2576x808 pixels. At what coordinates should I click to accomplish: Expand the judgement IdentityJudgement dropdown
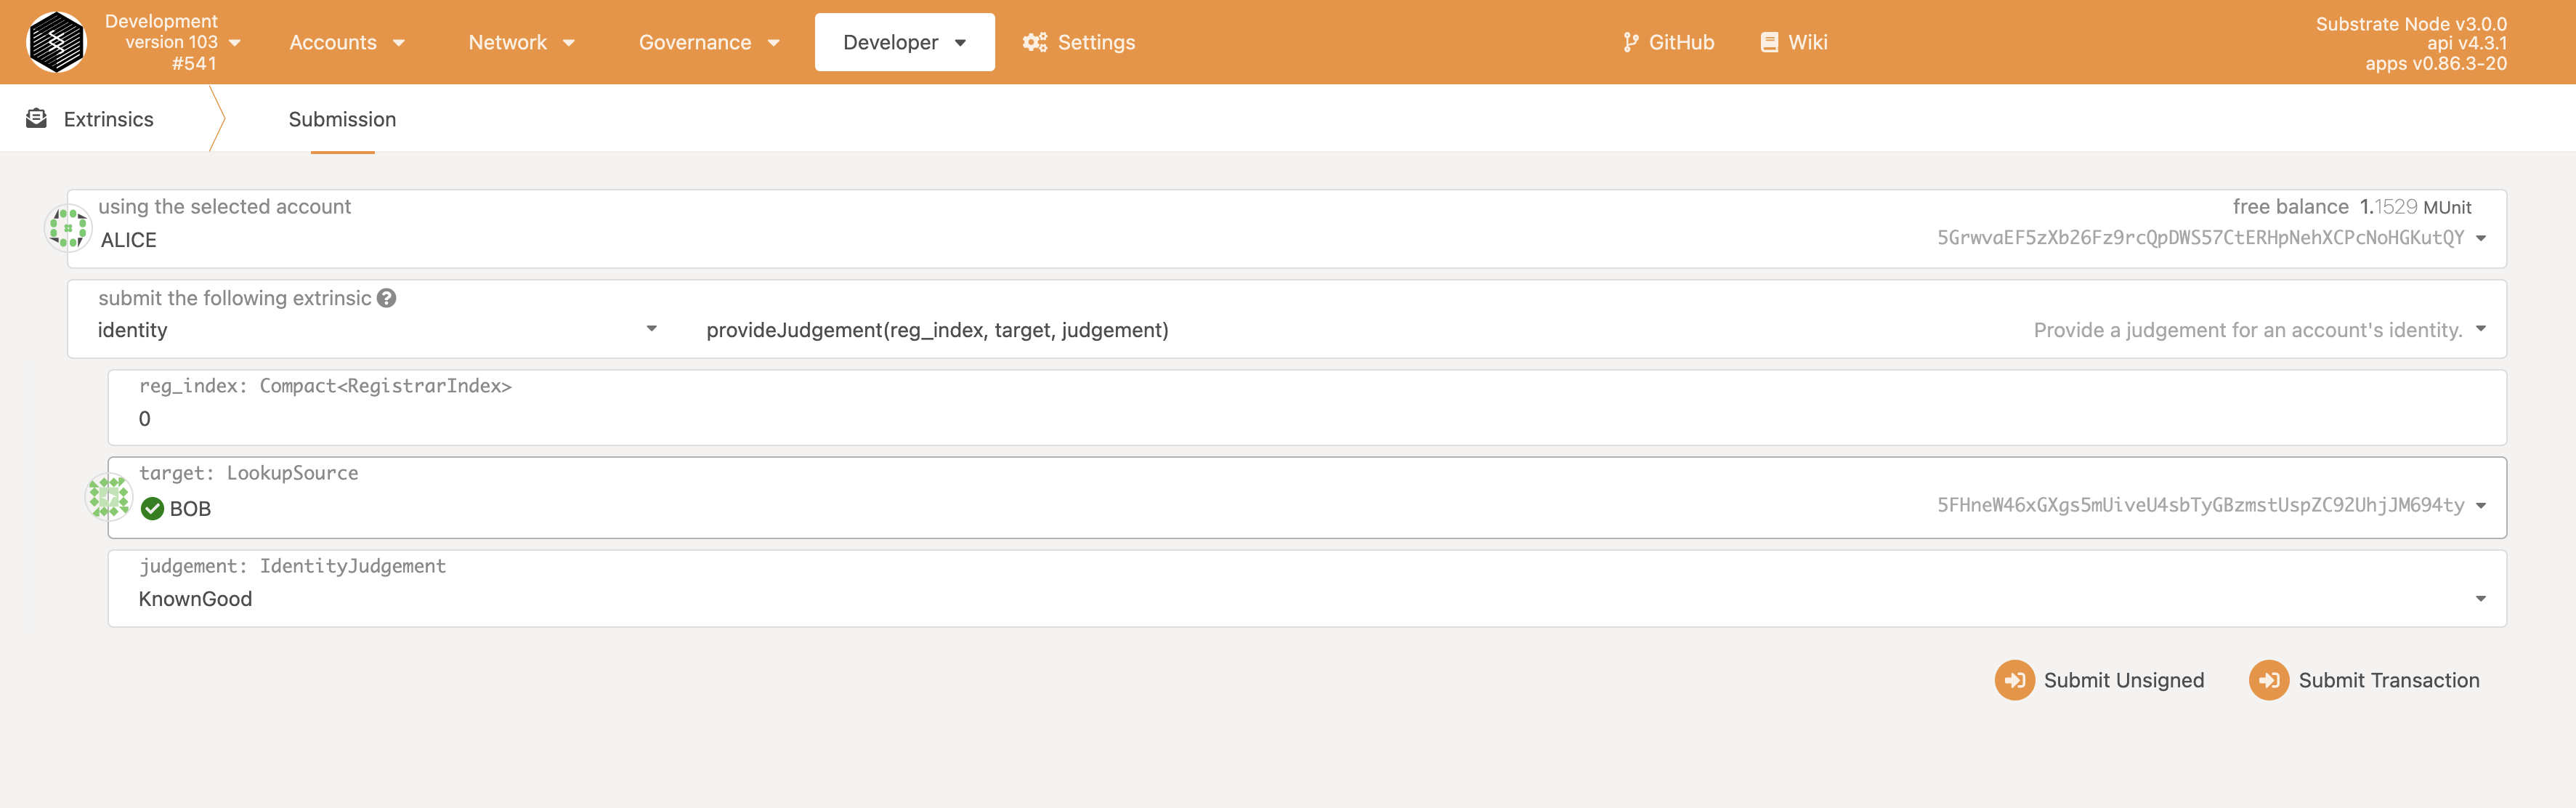point(2479,596)
